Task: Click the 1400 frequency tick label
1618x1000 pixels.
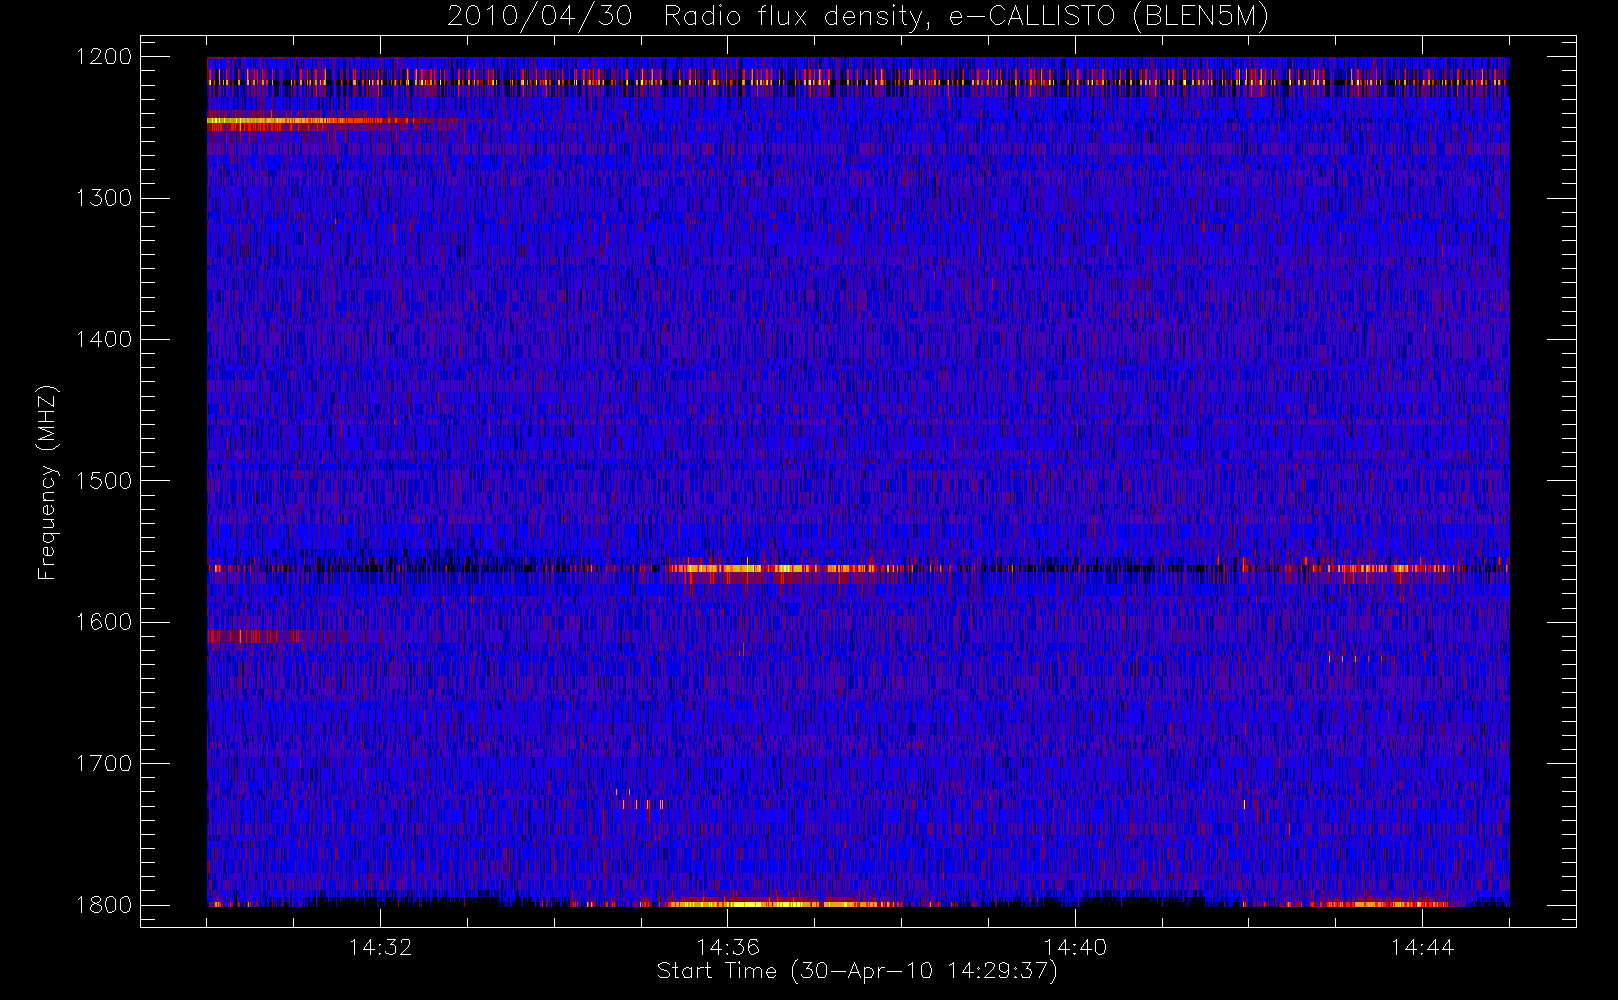Action: click(x=104, y=339)
